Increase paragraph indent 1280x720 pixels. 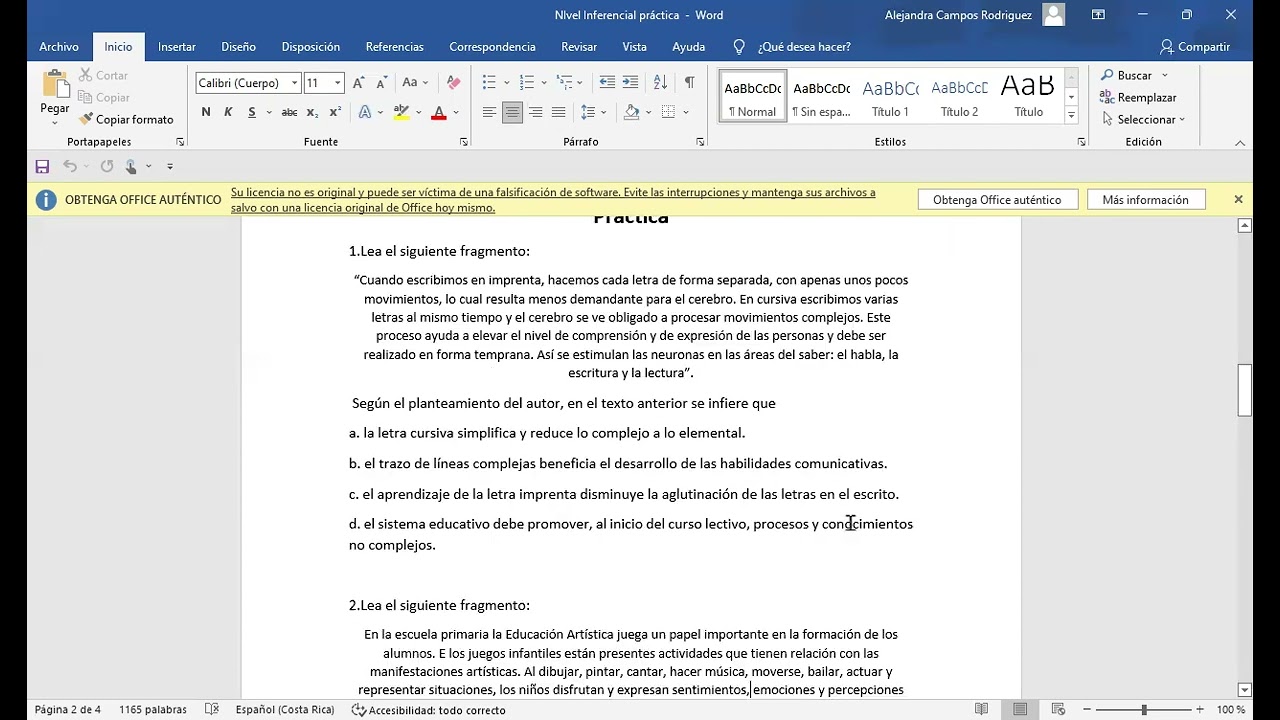pyautogui.click(x=630, y=83)
